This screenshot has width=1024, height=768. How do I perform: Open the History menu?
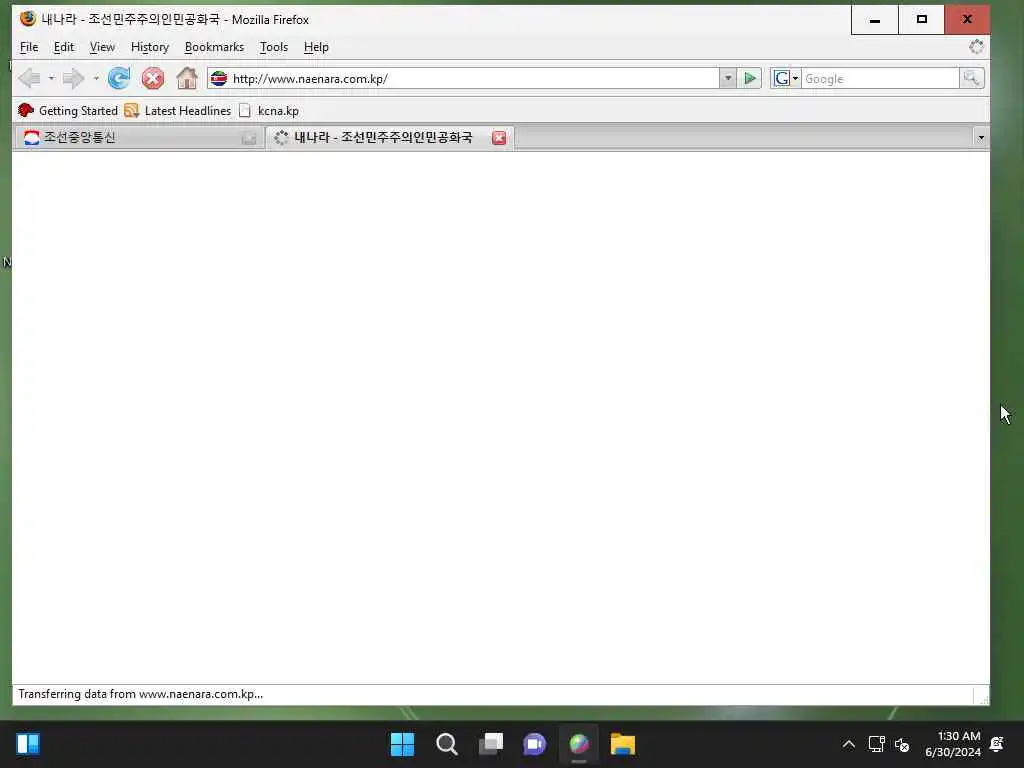(x=150, y=47)
